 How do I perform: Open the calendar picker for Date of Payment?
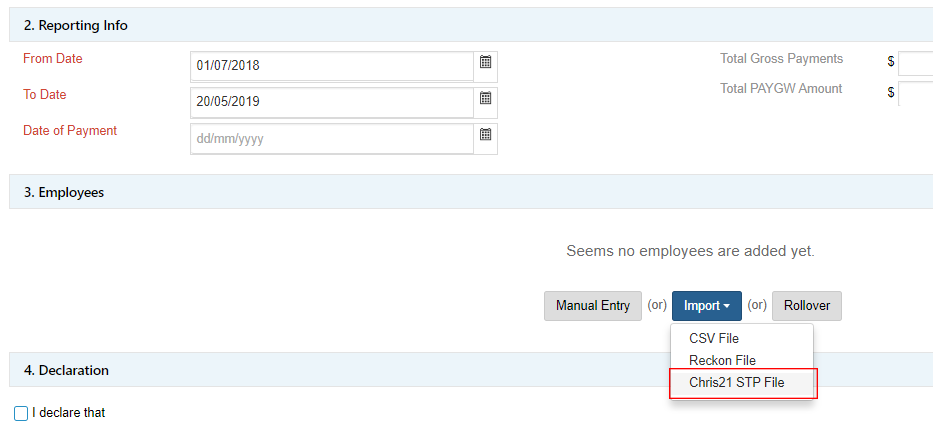[485, 135]
